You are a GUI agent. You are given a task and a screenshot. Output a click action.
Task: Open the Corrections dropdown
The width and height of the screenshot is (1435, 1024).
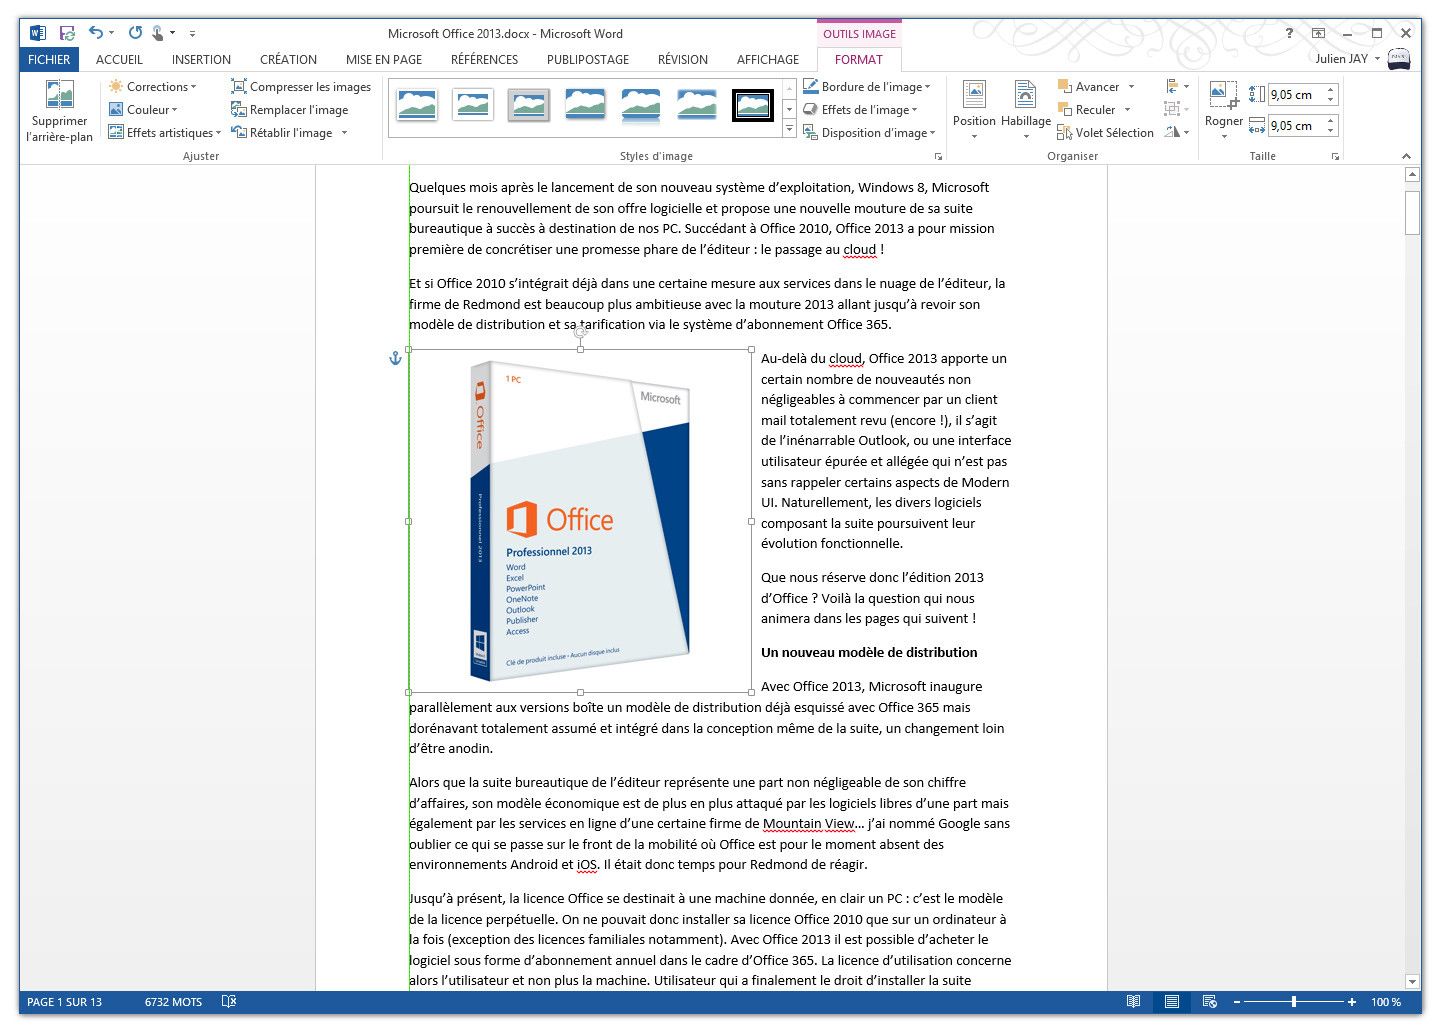coord(157,86)
